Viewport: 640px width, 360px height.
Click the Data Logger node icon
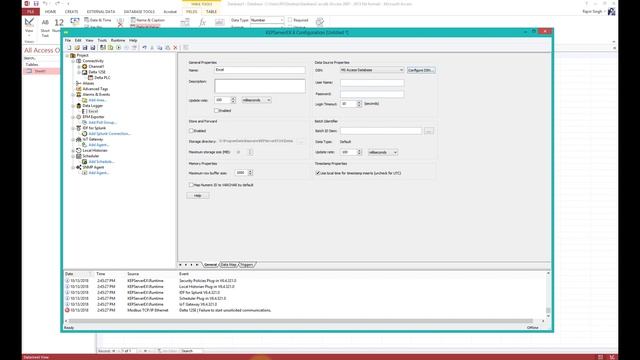tap(79, 106)
